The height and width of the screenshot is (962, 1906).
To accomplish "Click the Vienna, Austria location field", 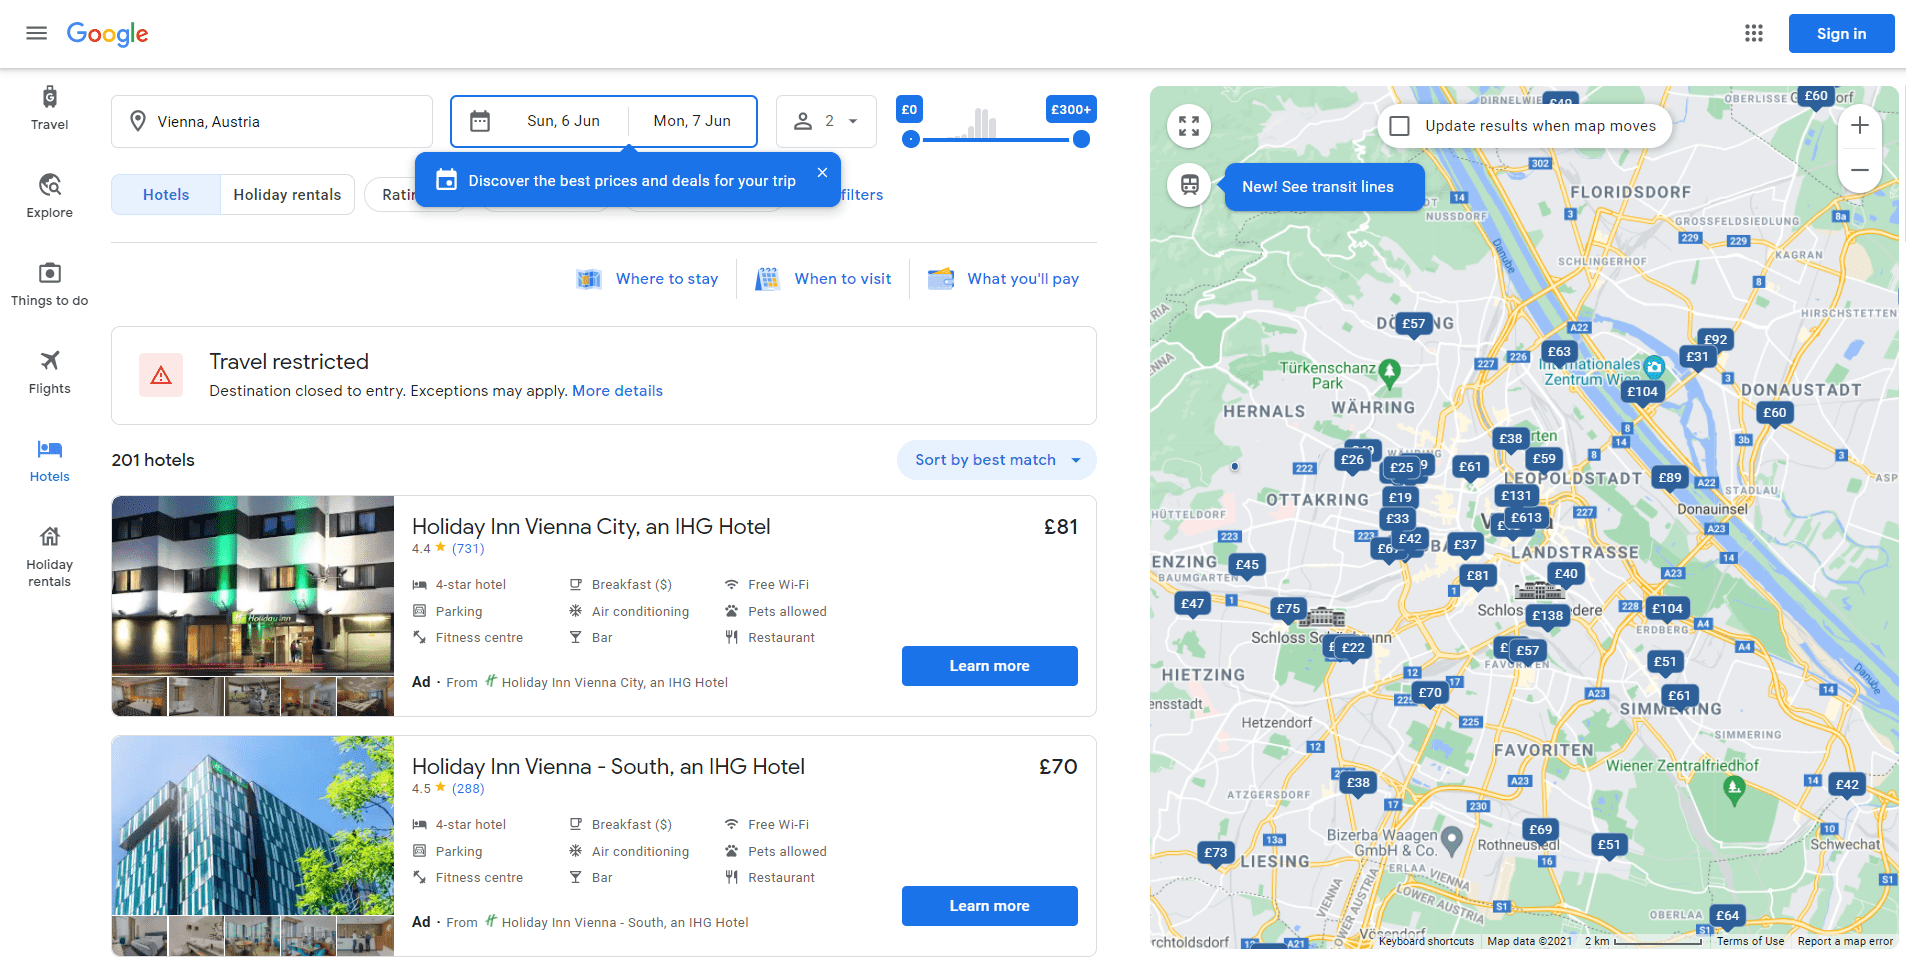I will [x=272, y=121].
